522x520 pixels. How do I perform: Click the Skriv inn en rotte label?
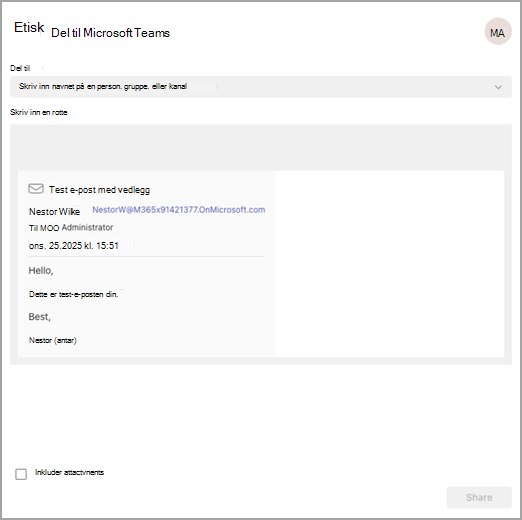point(39,112)
